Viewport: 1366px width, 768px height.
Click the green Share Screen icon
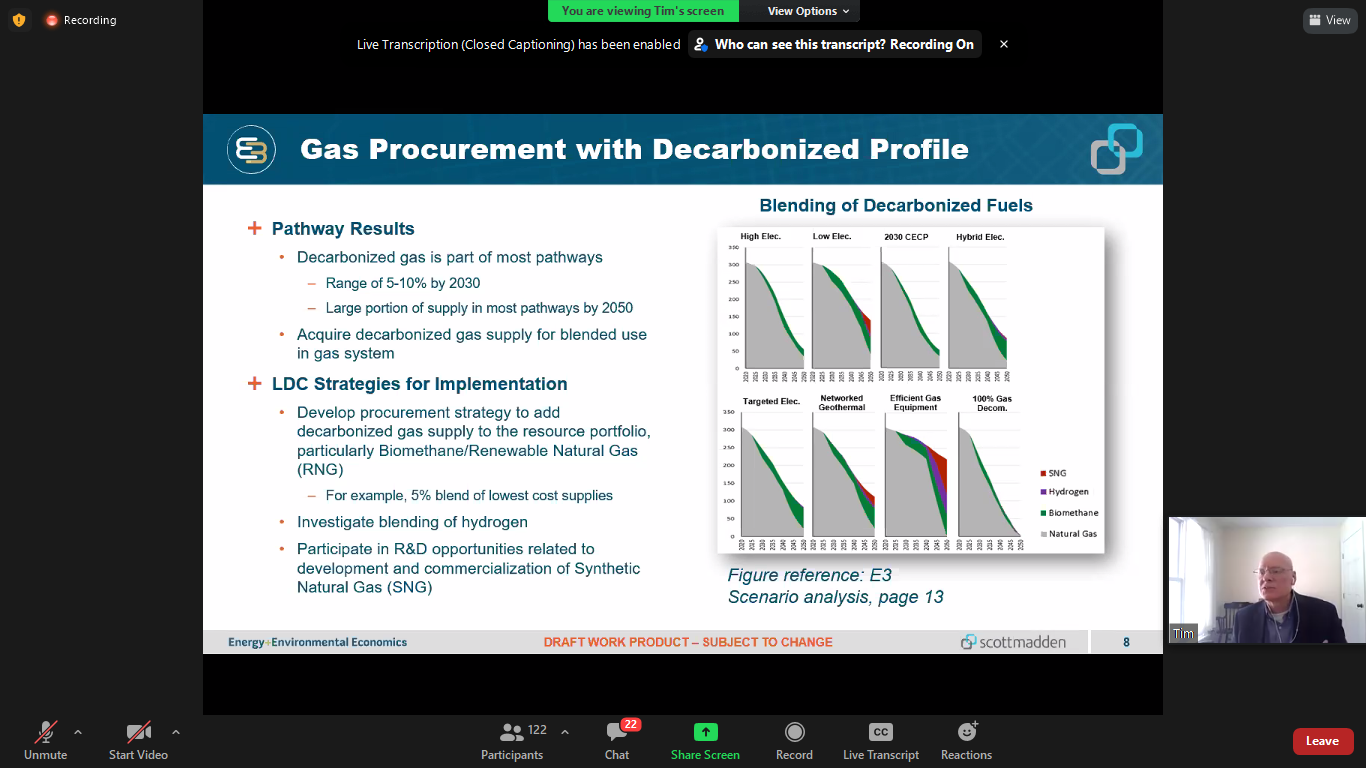[x=705, y=732]
